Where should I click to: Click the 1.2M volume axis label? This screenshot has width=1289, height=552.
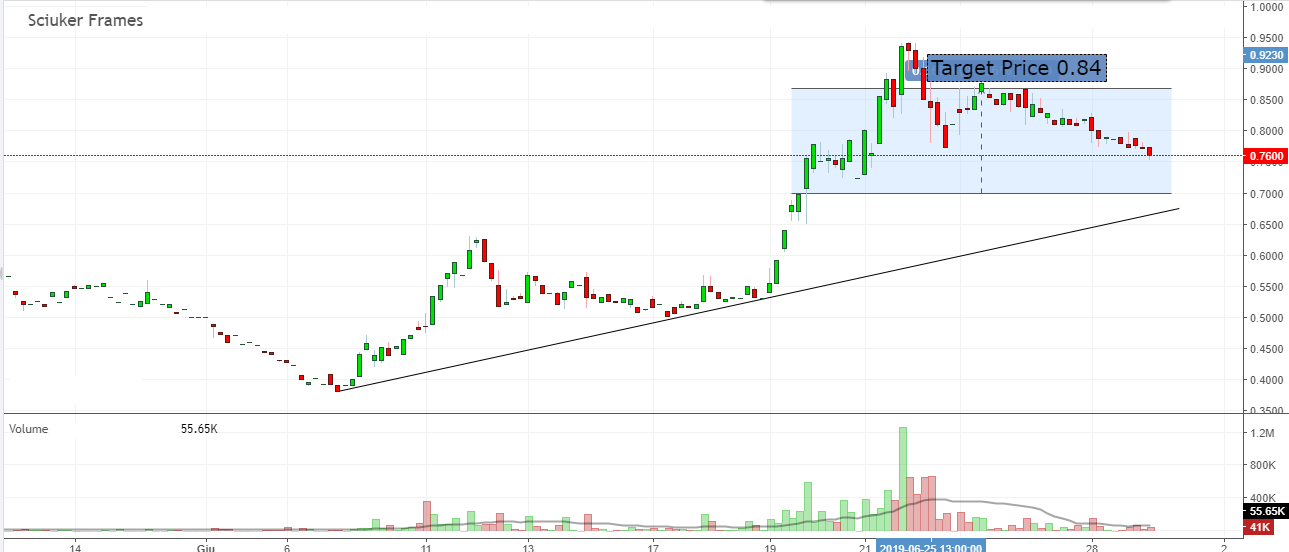[x=1264, y=434]
